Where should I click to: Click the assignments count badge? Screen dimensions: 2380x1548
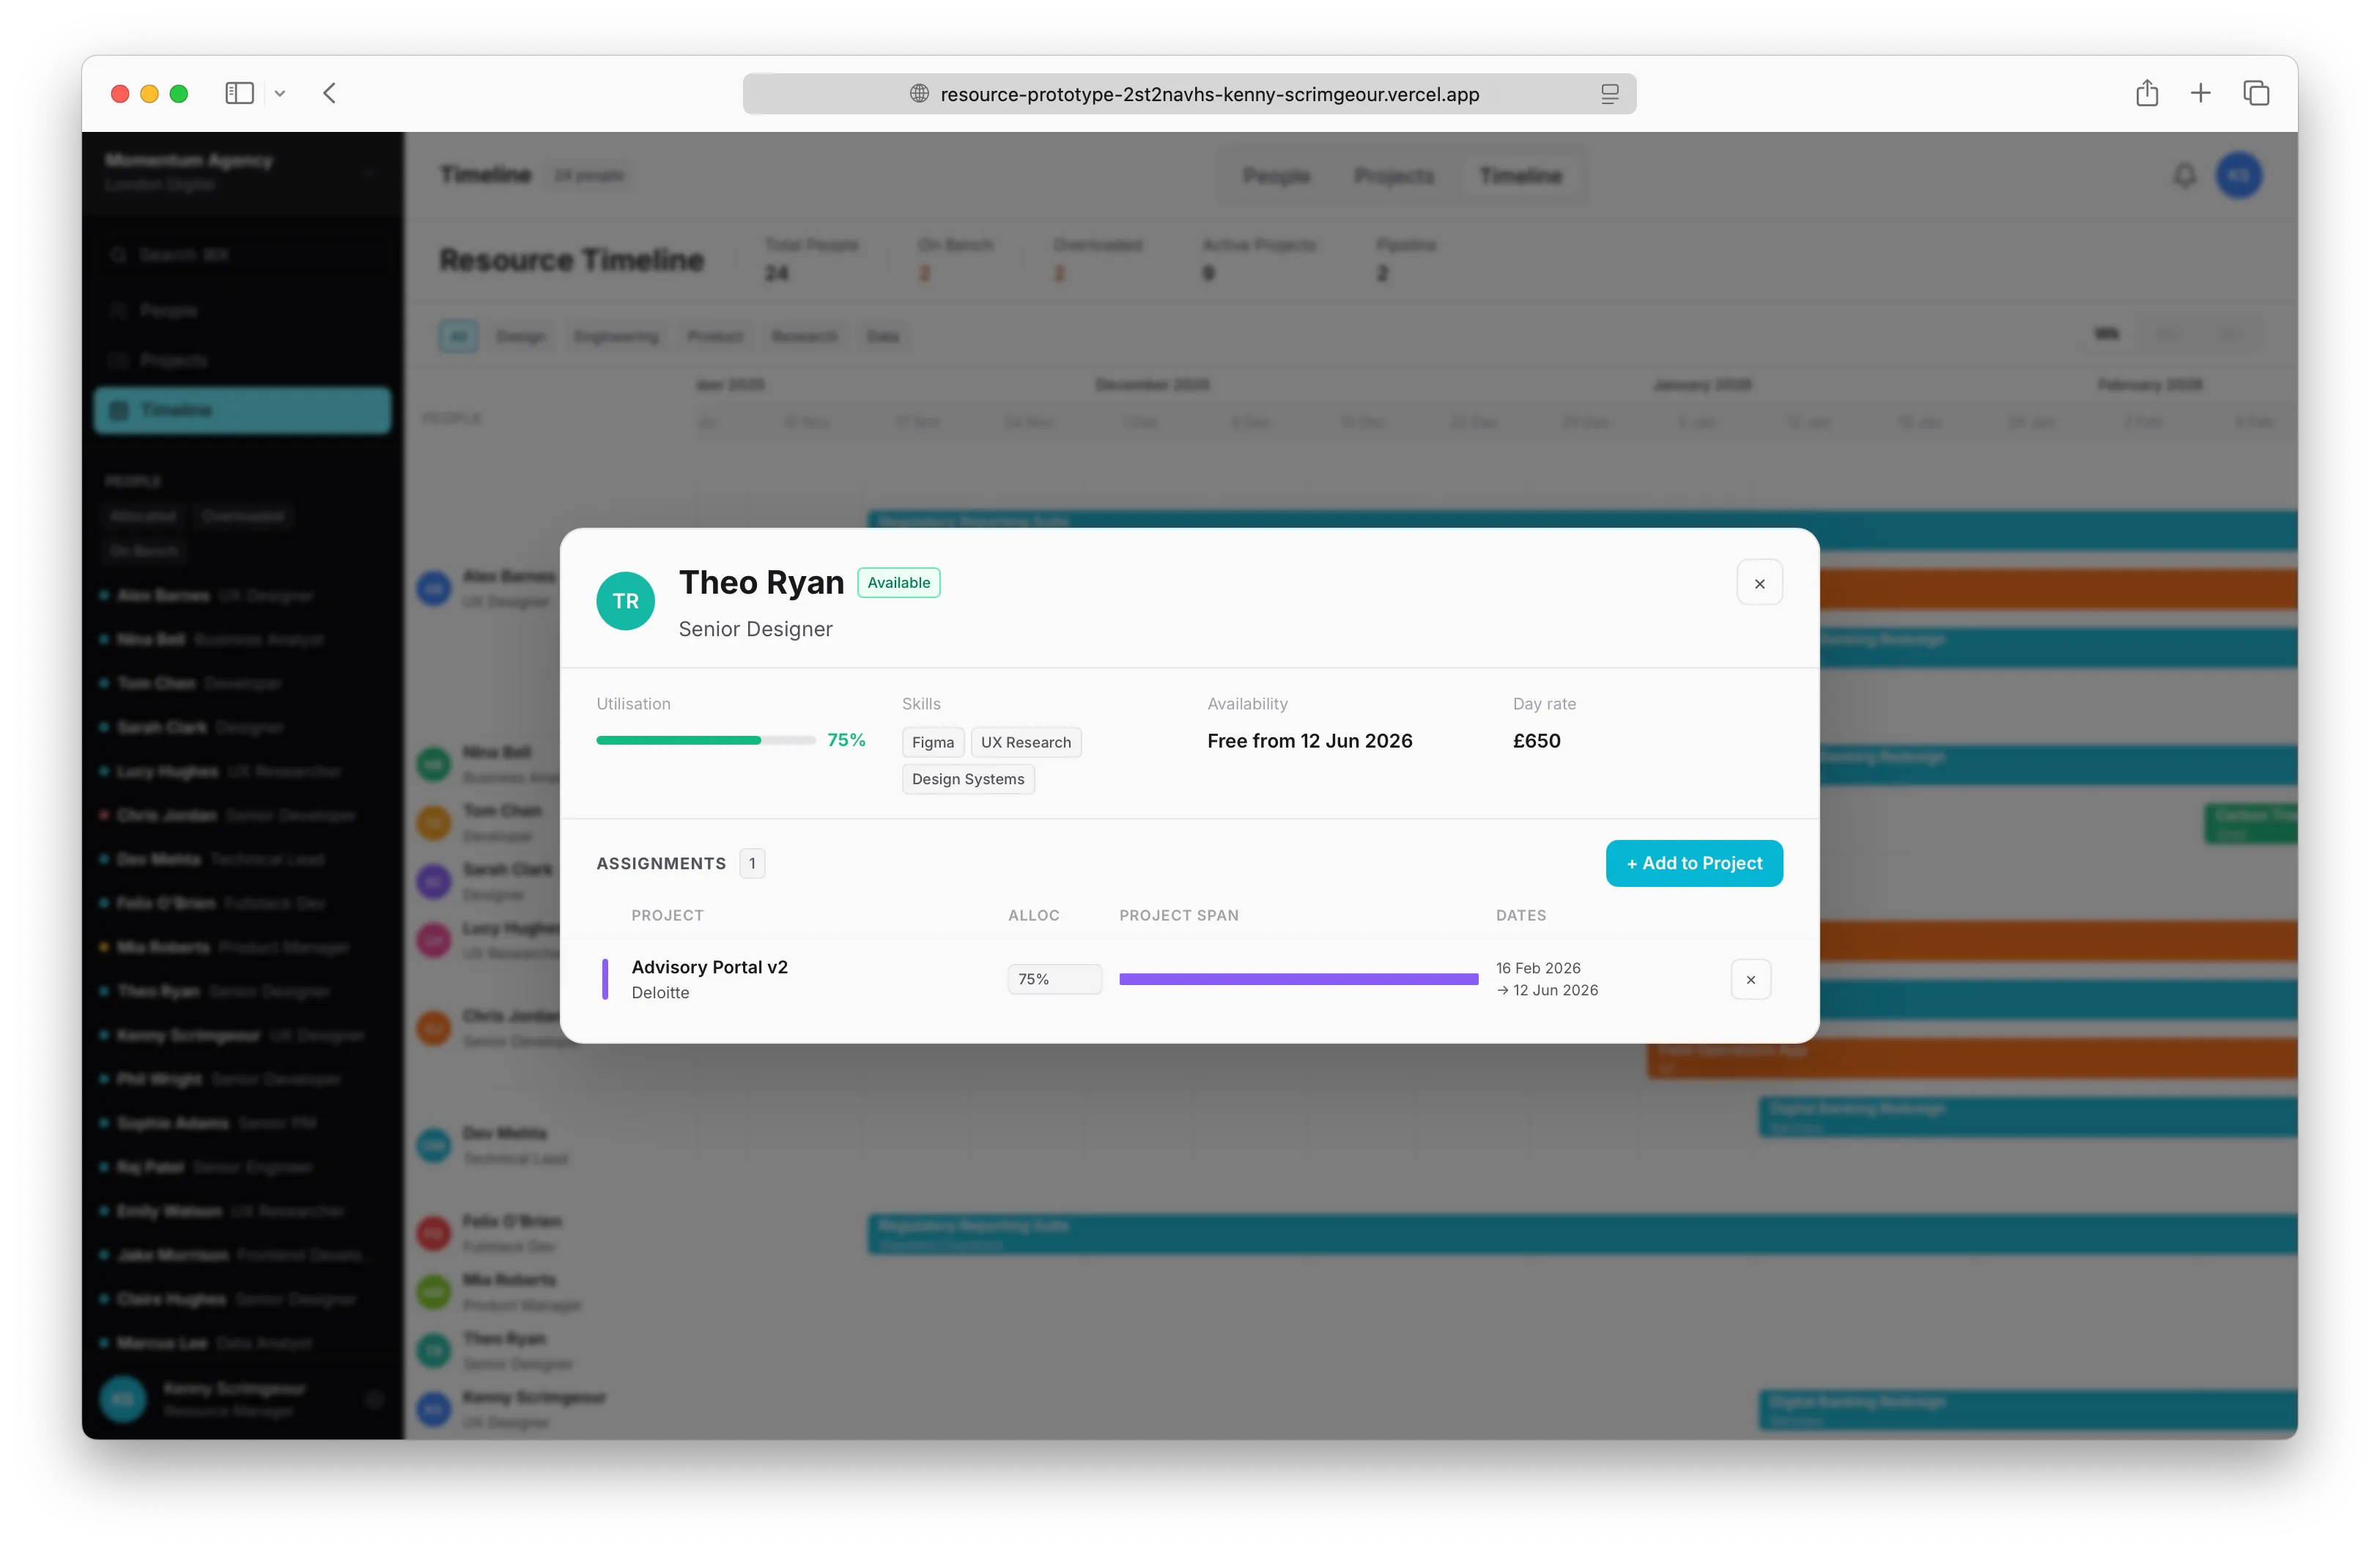pos(752,863)
